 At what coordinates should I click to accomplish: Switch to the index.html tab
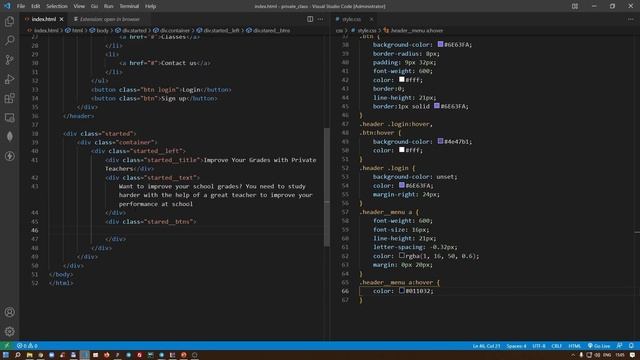pyautogui.click(x=43, y=19)
